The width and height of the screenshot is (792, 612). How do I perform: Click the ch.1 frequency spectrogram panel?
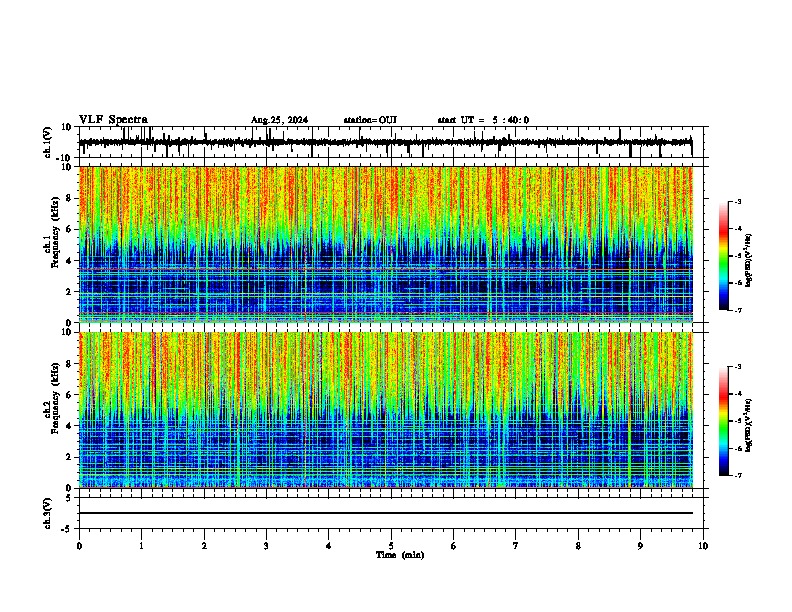(386, 244)
